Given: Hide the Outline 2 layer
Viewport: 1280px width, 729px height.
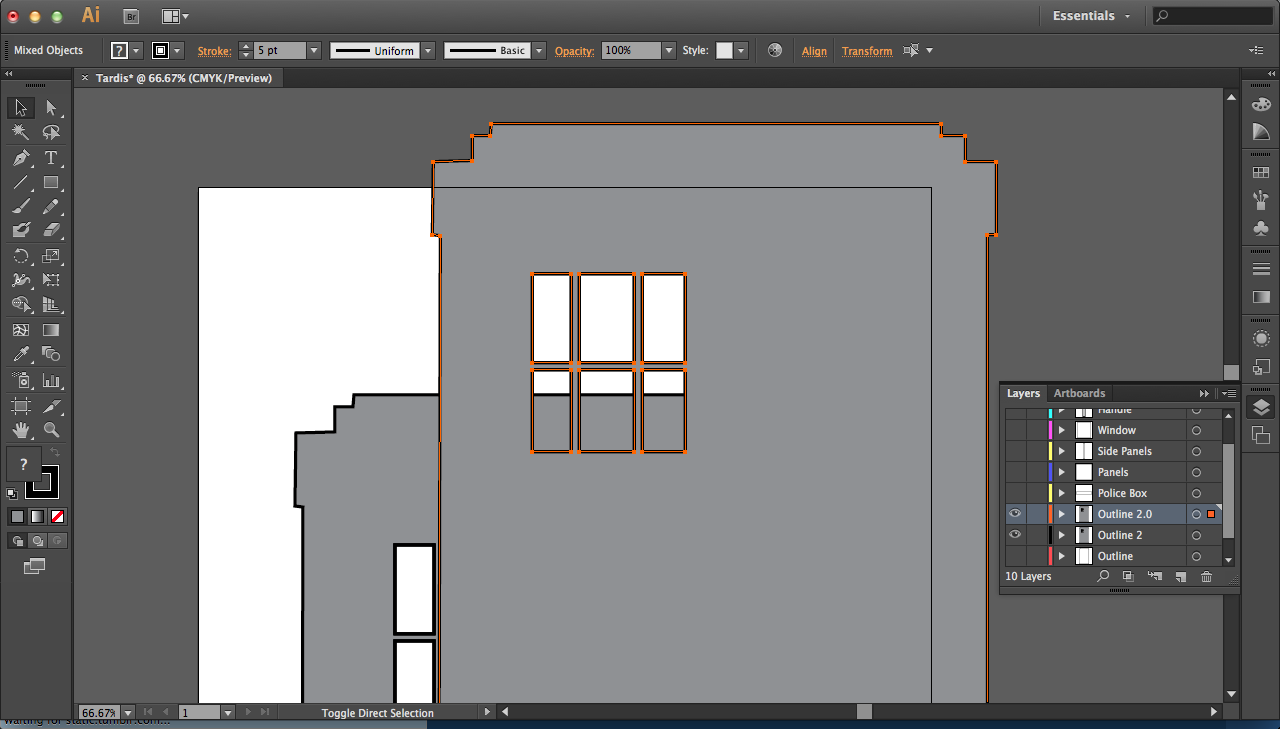Looking at the screenshot, I should tap(1015, 535).
